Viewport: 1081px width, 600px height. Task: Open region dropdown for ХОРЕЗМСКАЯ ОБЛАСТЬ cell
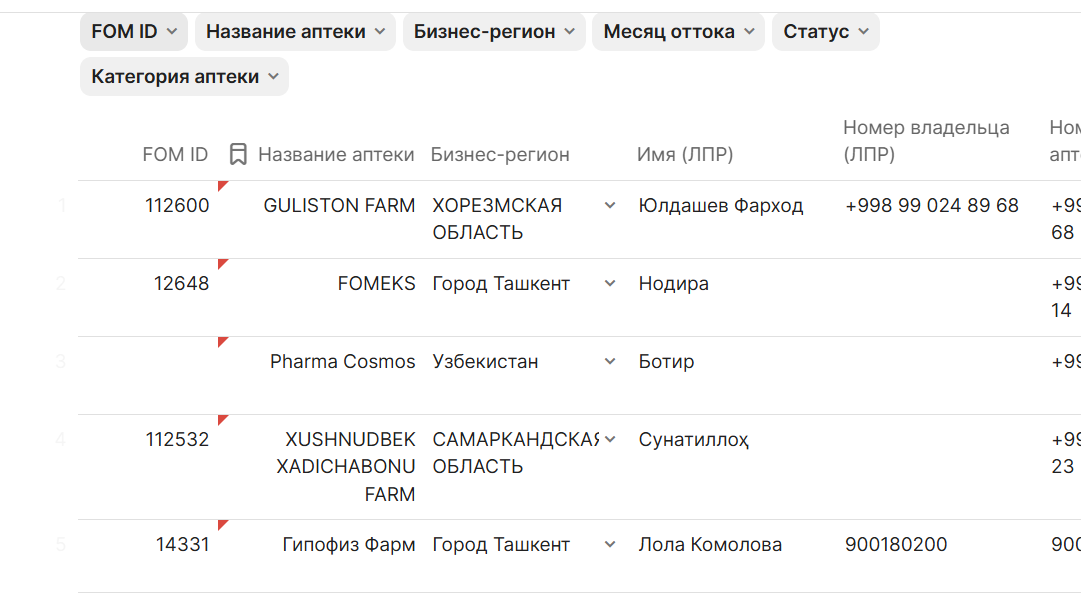point(610,206)
